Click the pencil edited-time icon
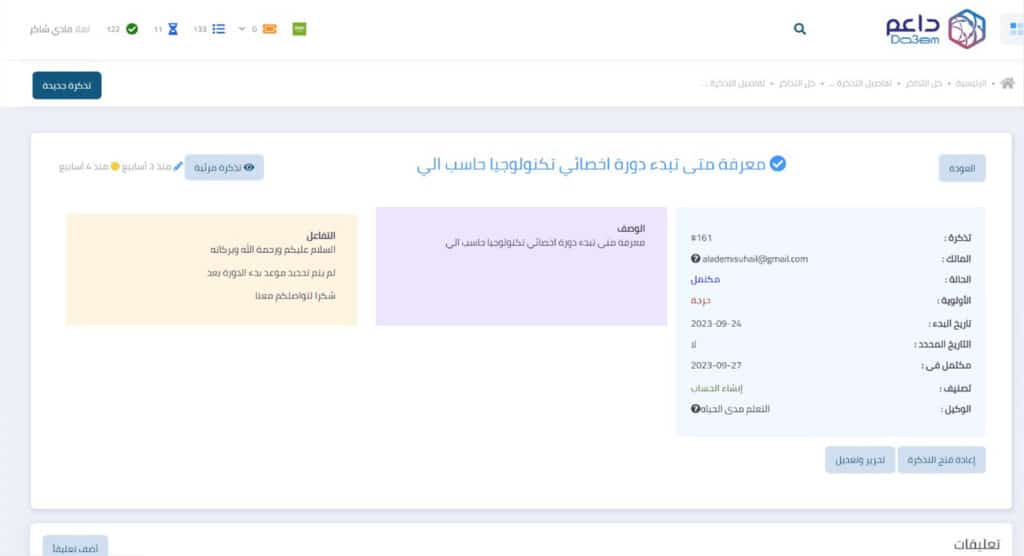 click(x=178, y=167)
